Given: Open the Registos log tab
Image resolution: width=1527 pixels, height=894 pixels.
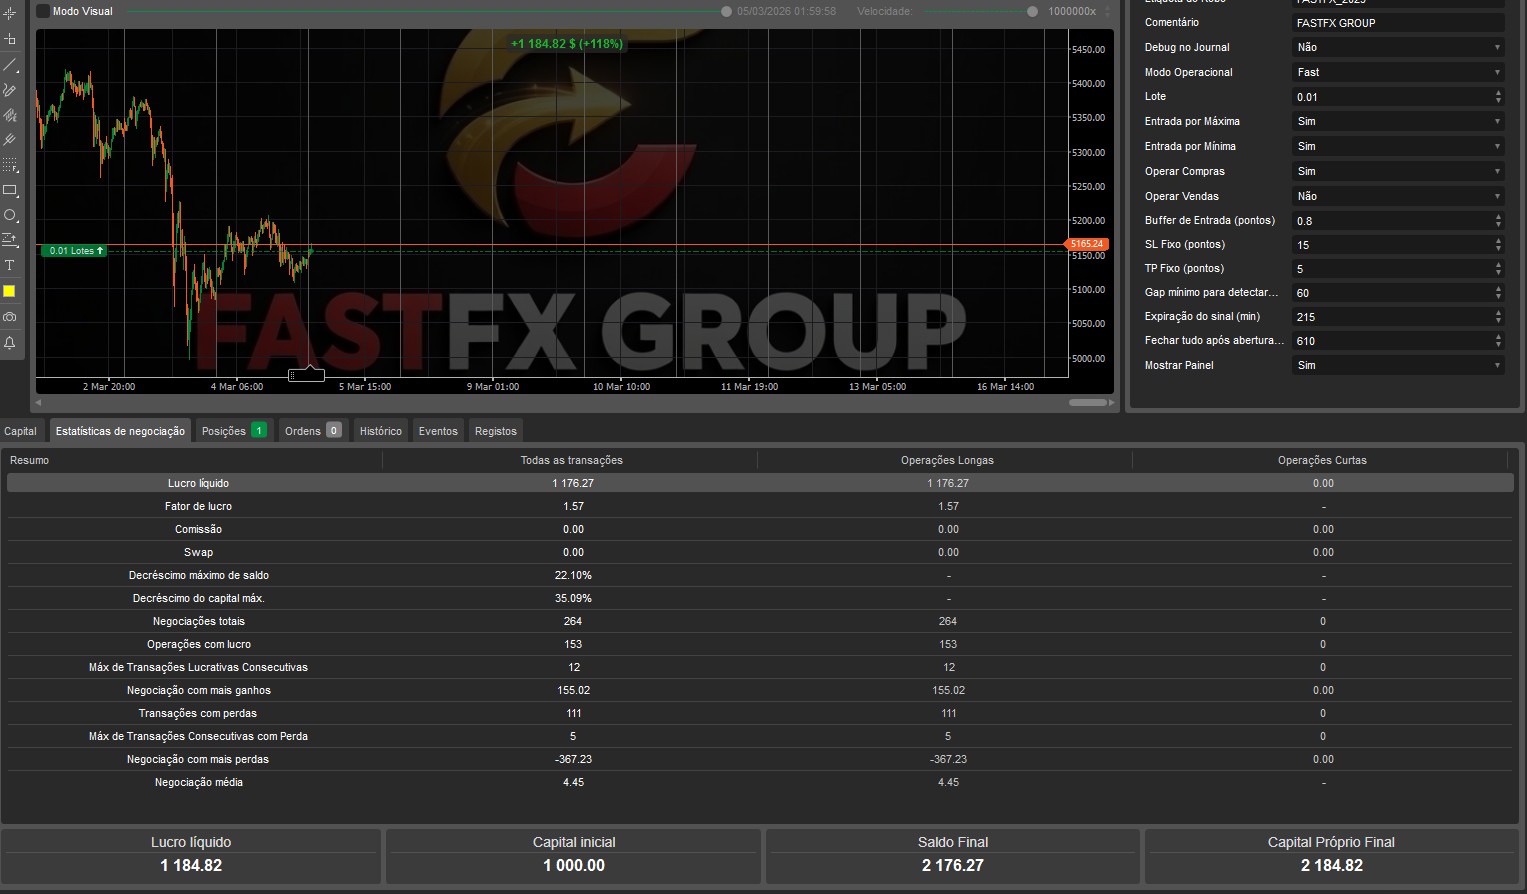Looking at the screenshot, I should 495,430.
